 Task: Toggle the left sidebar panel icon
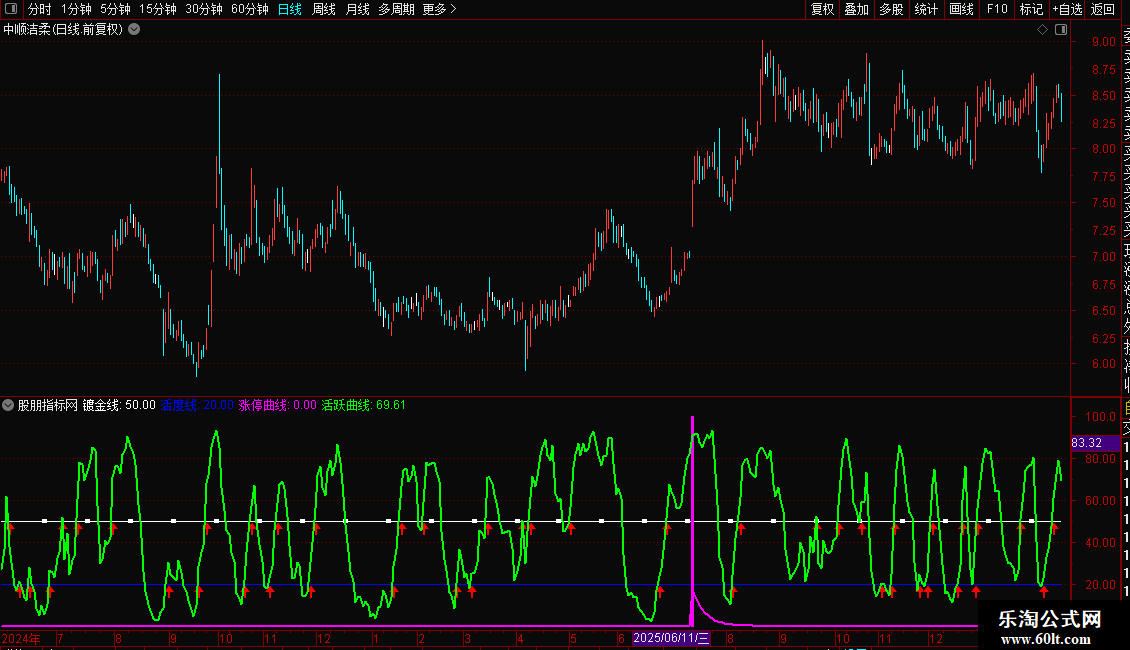pyautogui.click(x=9, y=9)
